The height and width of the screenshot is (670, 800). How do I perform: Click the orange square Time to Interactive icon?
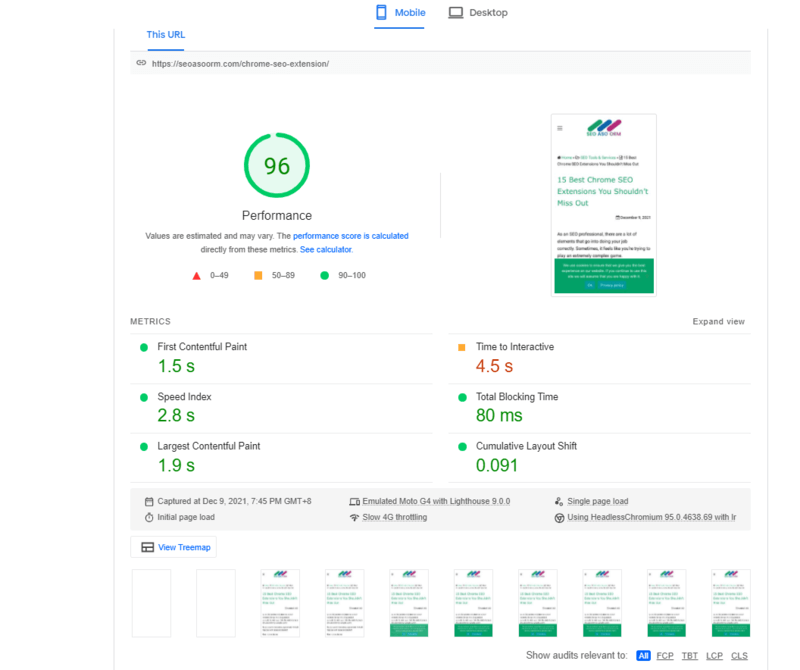(462, 347)
